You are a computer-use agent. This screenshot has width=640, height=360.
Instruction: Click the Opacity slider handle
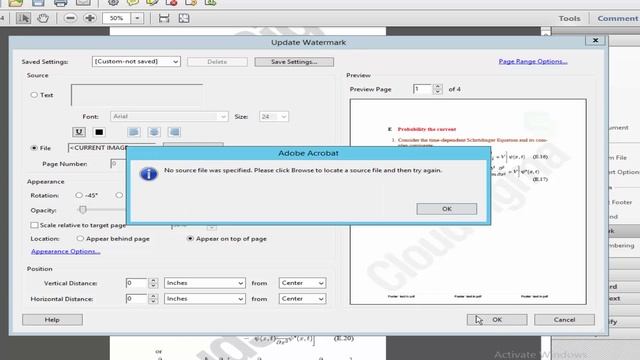(x=83, y=210)
